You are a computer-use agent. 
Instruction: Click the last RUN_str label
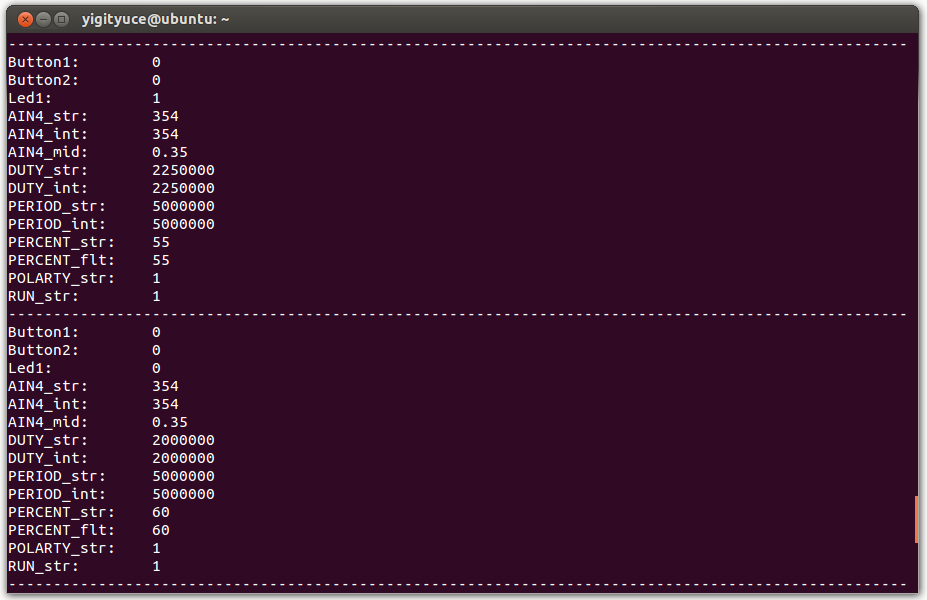click(43, 566)
